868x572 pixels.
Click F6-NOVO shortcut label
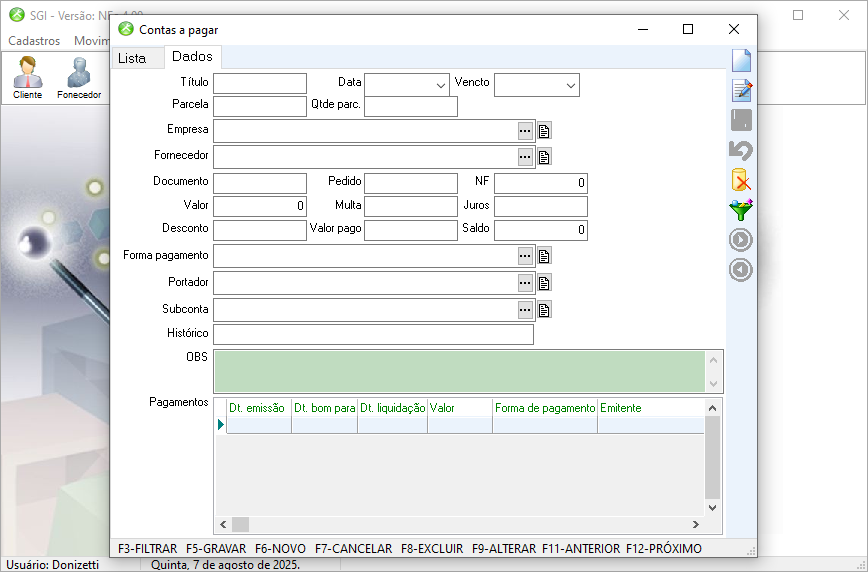(x=280, y=549)
